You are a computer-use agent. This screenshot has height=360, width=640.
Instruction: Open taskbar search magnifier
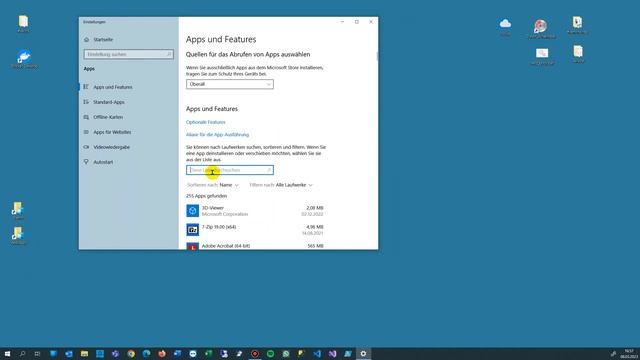pos(22,353)
